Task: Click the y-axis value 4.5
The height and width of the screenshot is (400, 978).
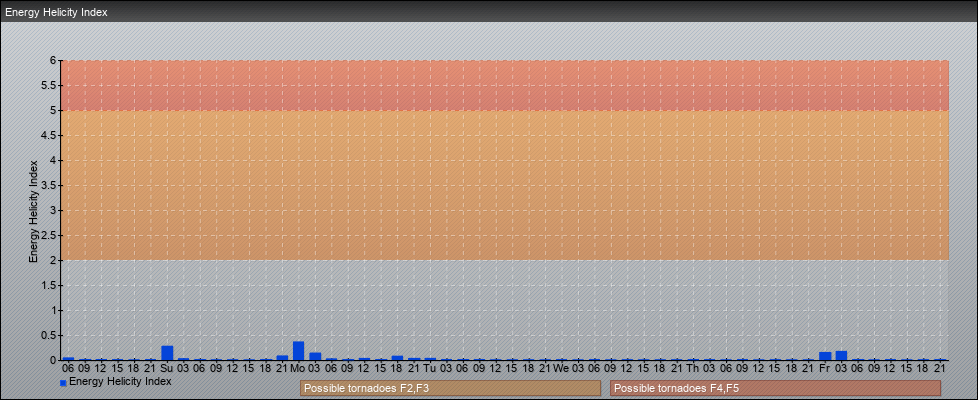Action: [49, 135]
